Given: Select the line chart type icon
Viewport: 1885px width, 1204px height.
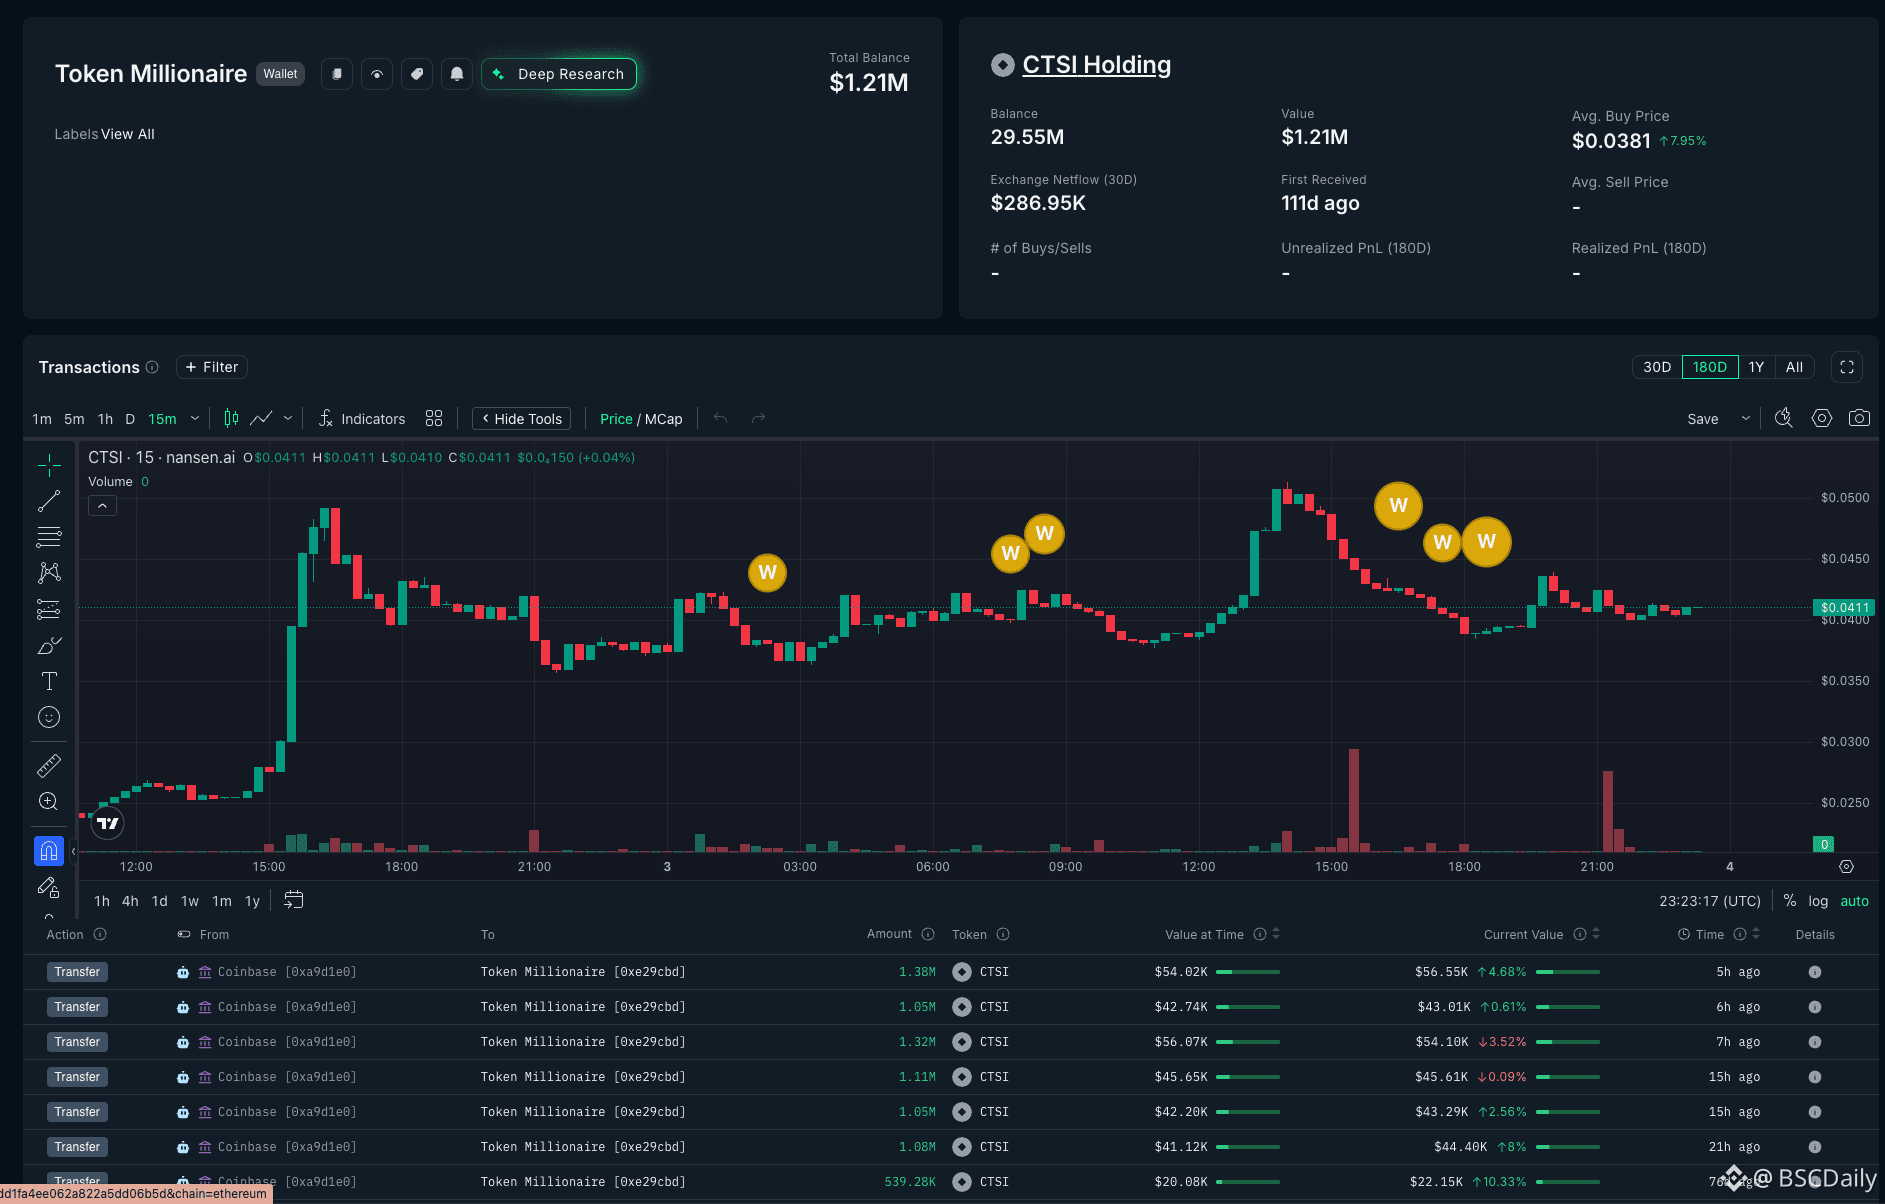Looking at the screenshot, I should point(261,418).
